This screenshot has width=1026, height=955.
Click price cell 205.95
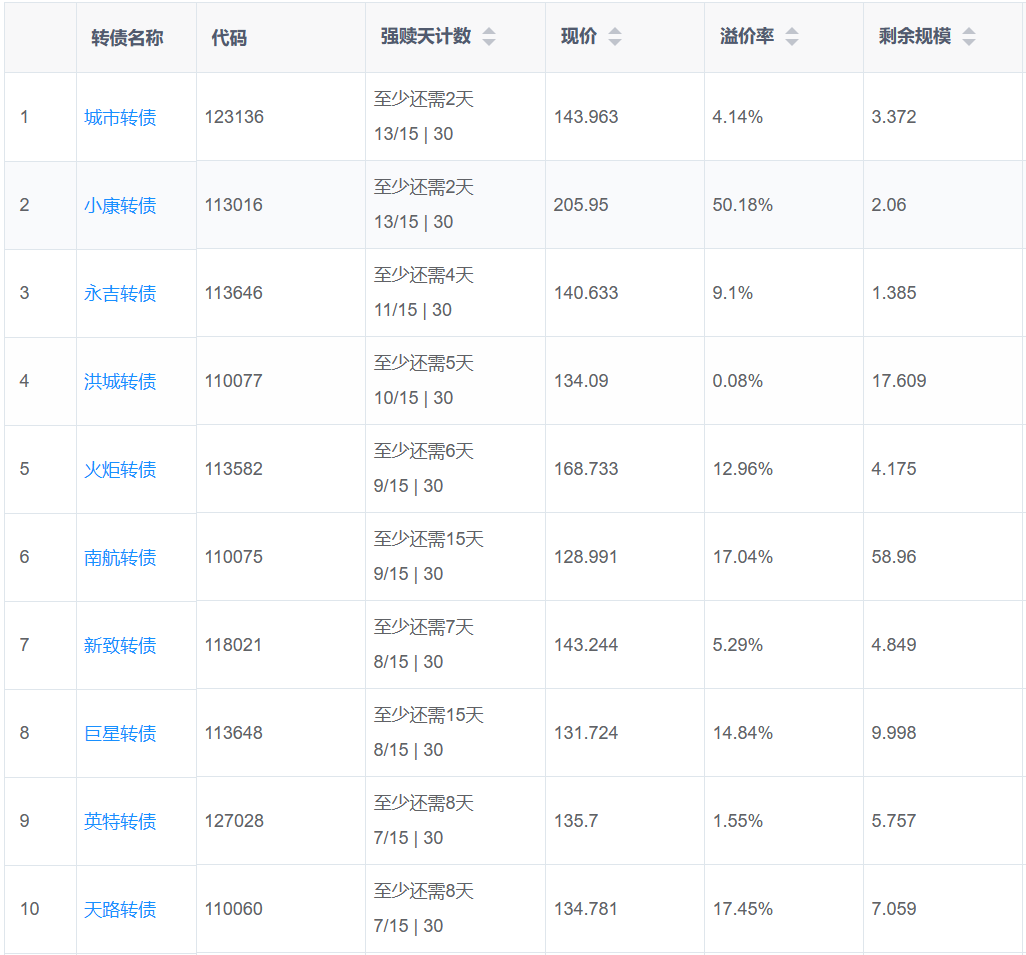[581, 205]
